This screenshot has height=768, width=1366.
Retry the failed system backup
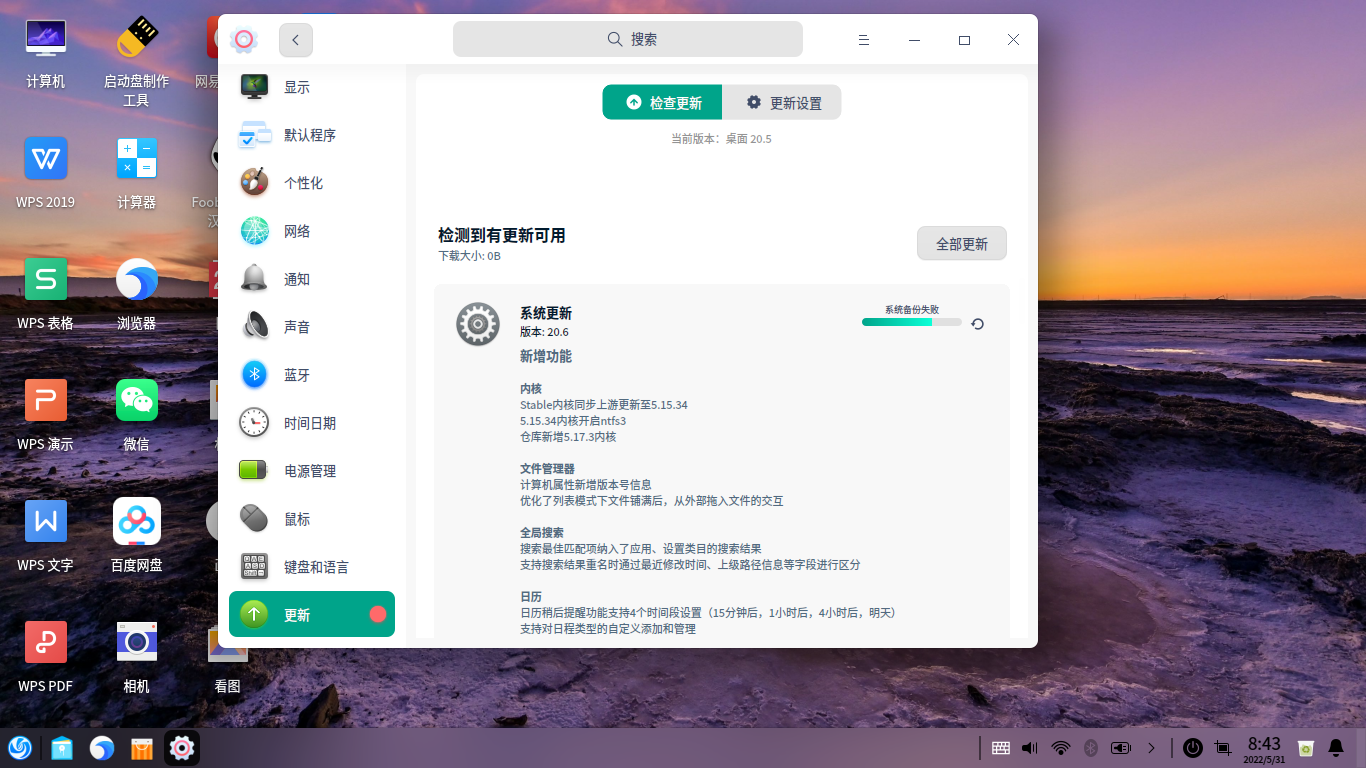(977, 324)
